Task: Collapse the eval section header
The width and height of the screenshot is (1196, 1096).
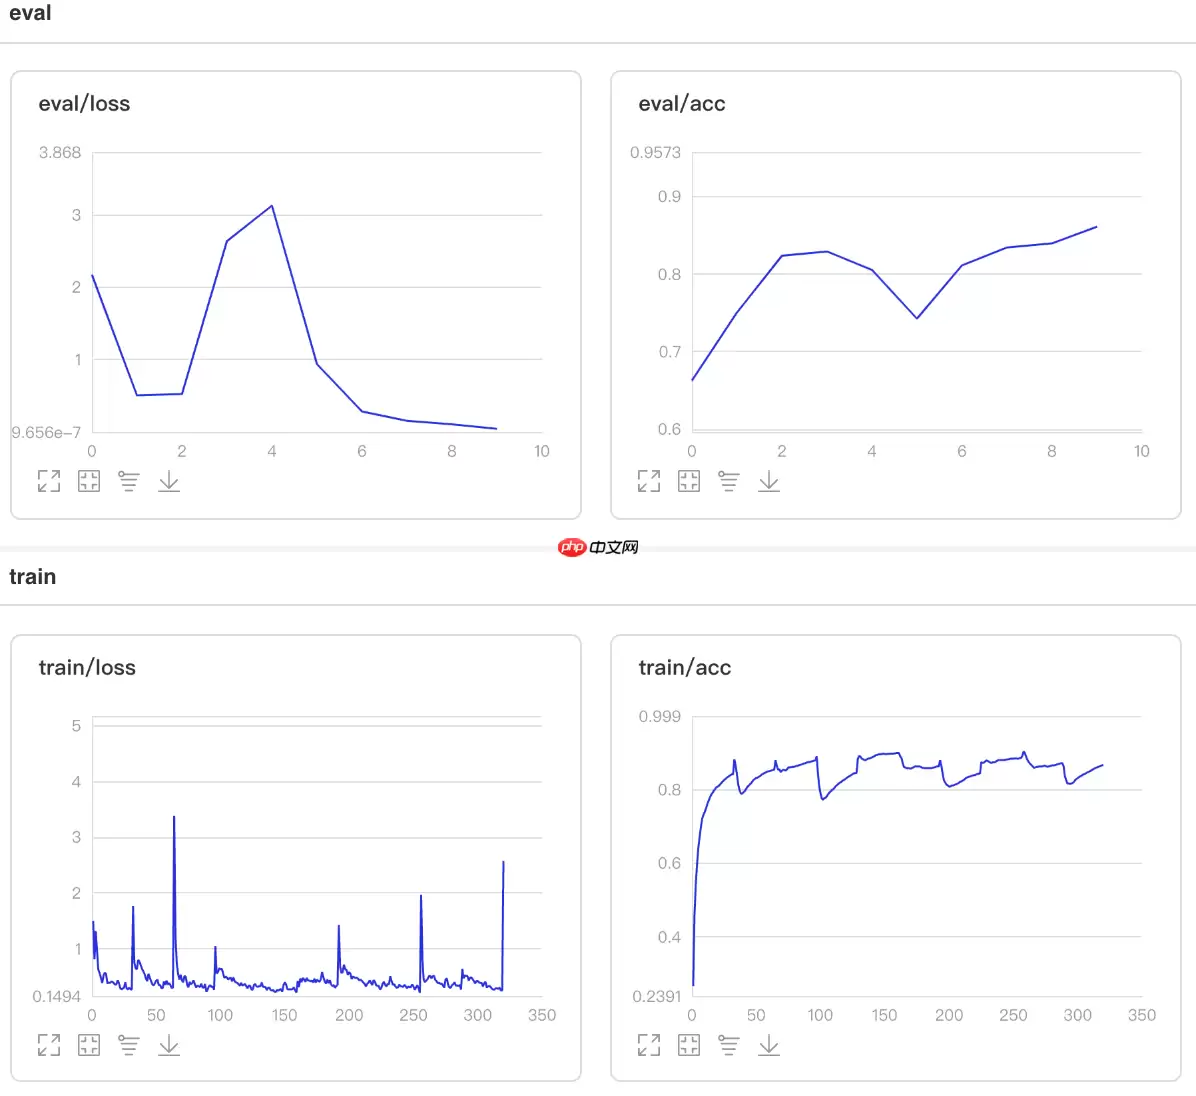Action: click(x=30, y=14)
